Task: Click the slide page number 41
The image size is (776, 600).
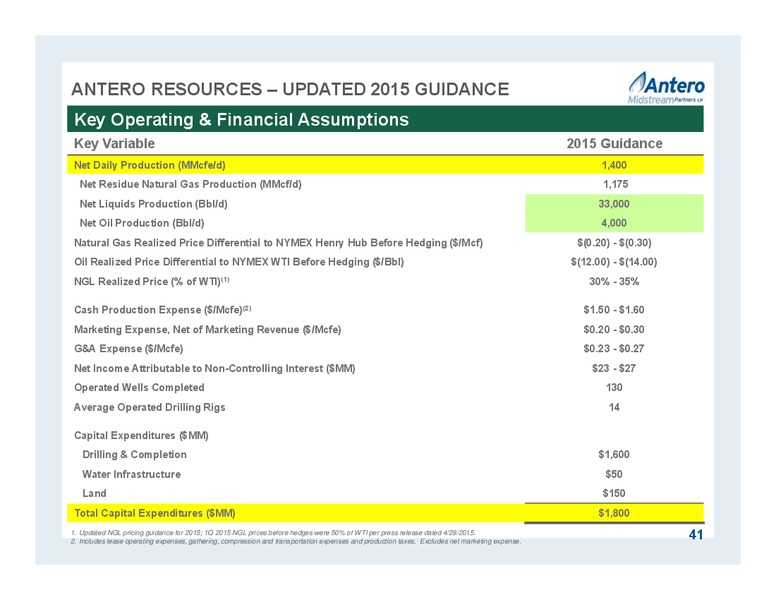Action: pos(696,535)
